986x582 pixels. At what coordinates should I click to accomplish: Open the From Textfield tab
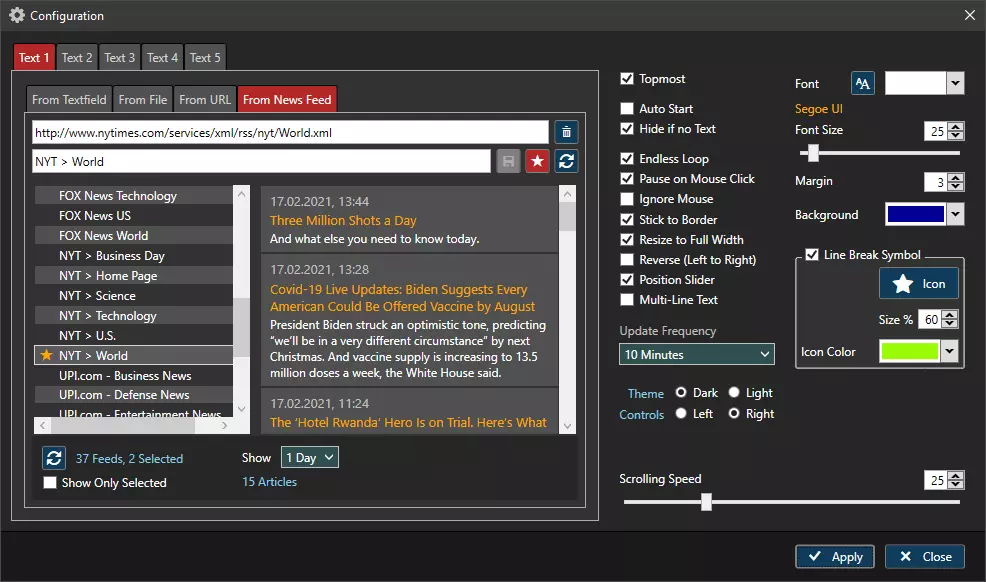tap(69, 99)
